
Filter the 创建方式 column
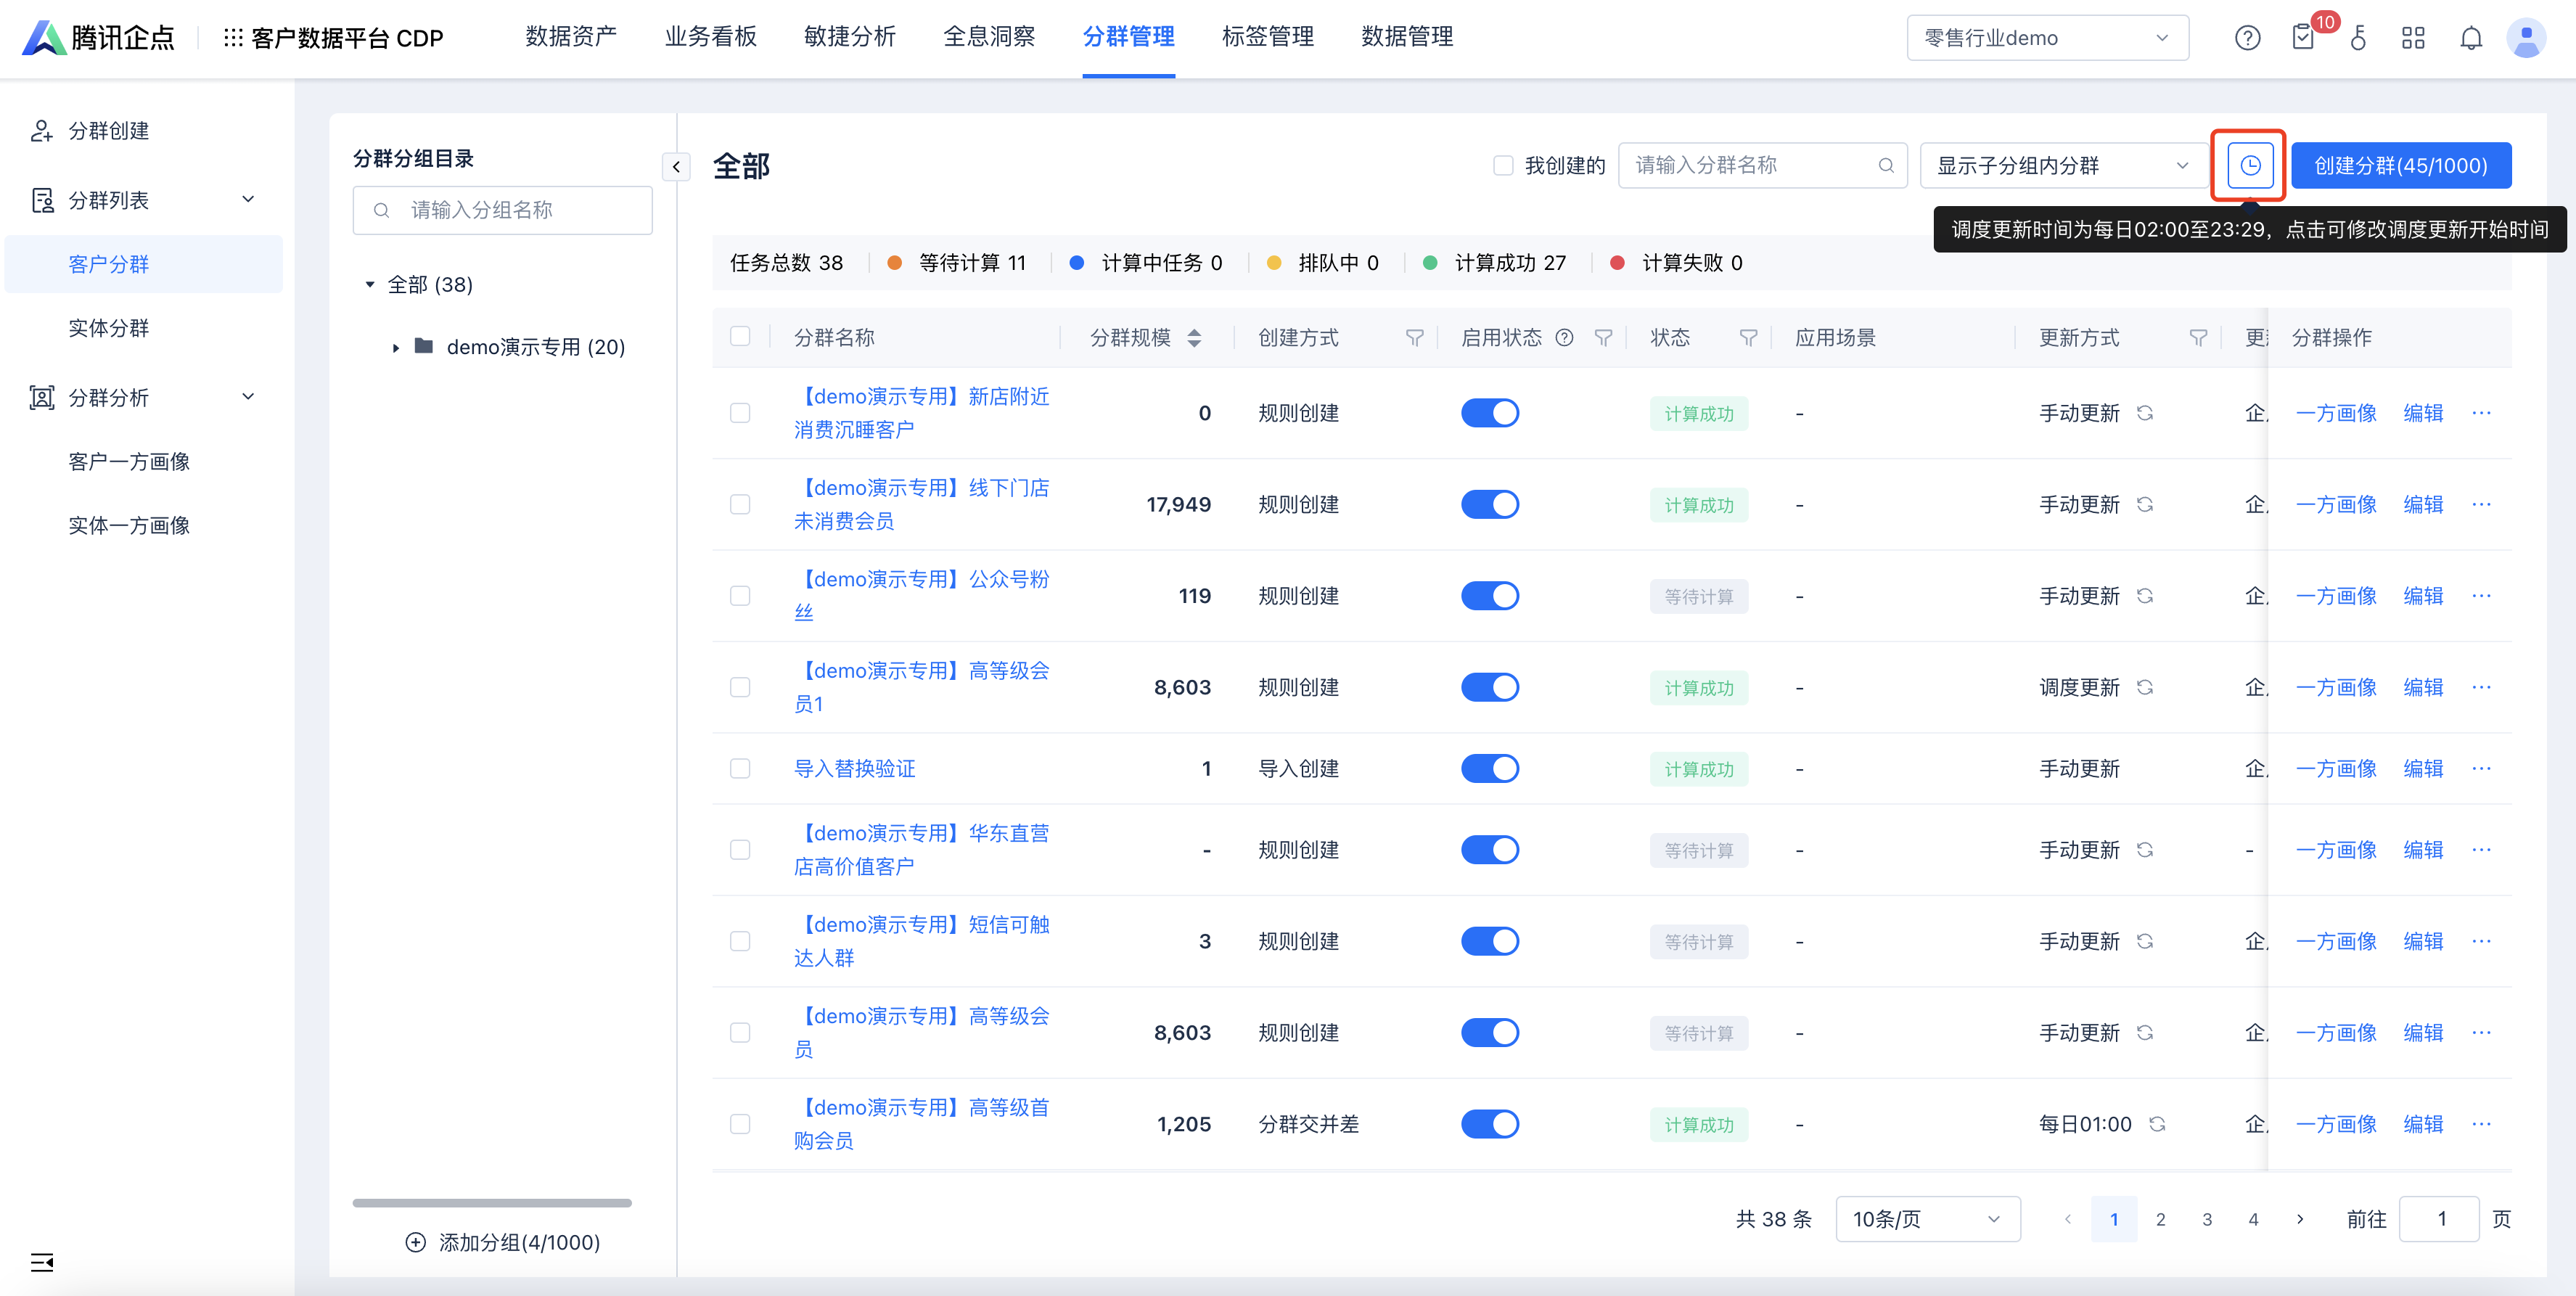(x=1414, y=338)
